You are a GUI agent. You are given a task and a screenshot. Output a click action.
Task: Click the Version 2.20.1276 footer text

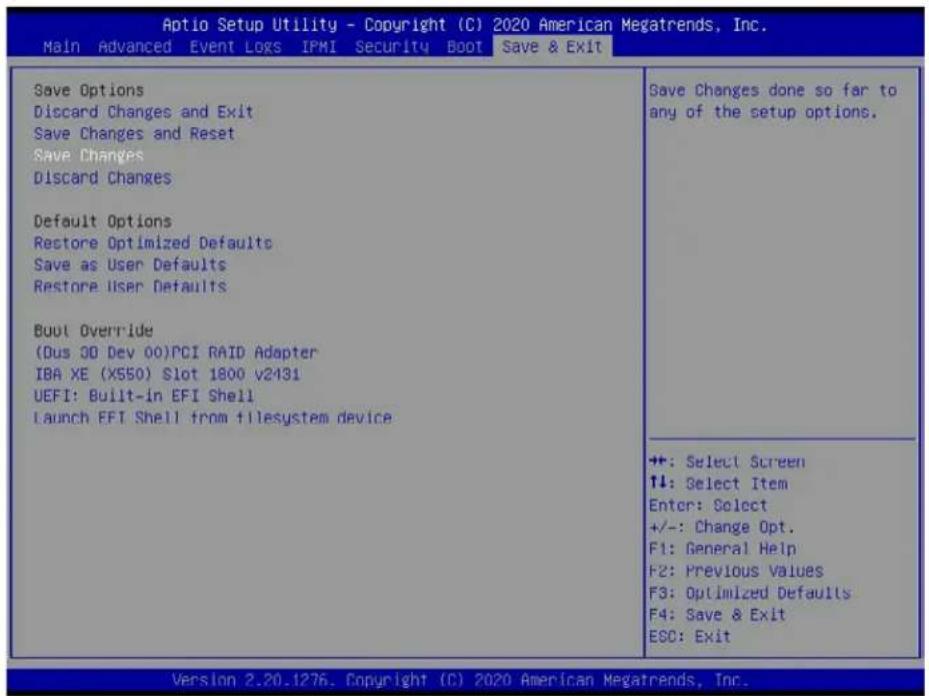460,680
